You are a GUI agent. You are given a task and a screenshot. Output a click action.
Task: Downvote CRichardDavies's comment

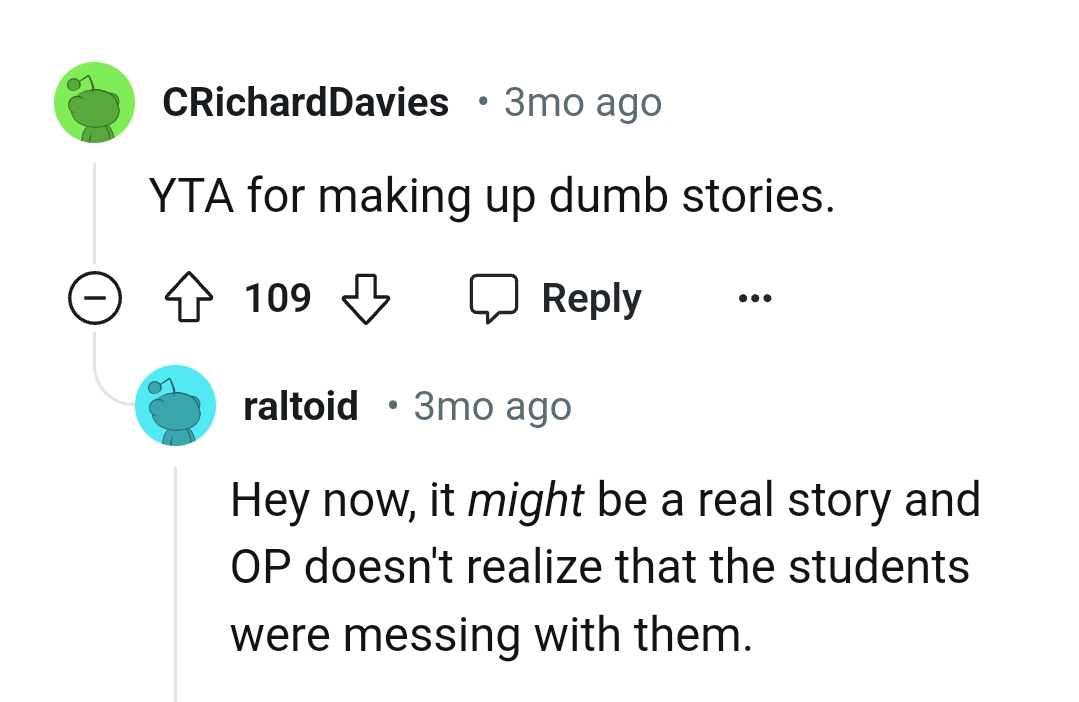(x=366, y=297)
